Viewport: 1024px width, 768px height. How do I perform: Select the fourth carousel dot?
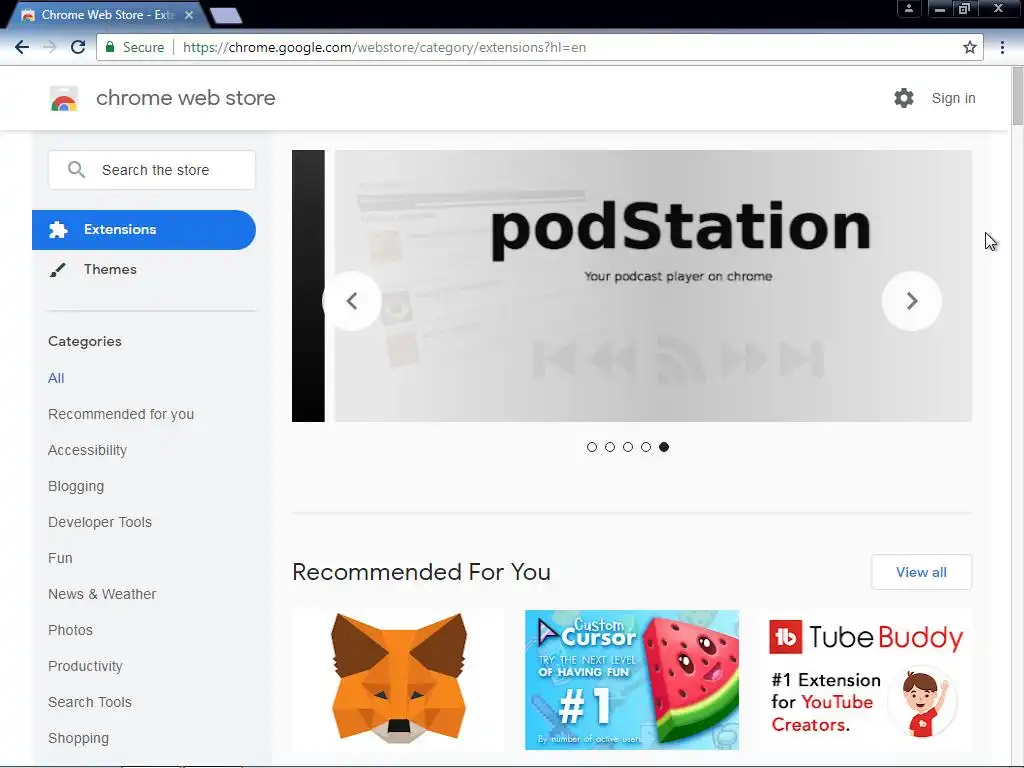point(646,447)
